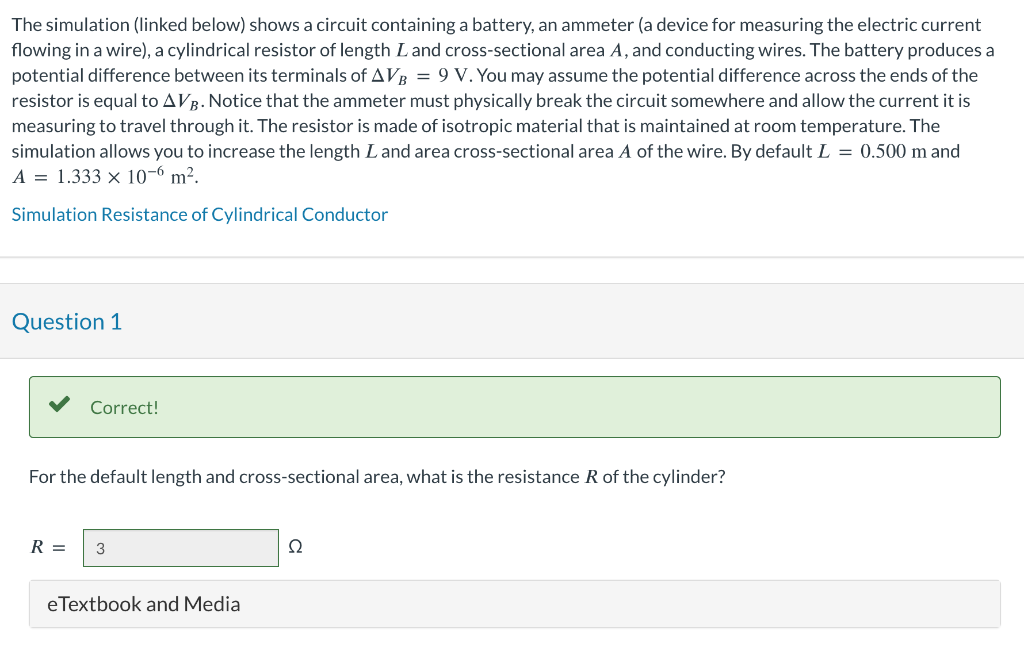Click the ΔV_B = 9 V equation

coord(424,76)
